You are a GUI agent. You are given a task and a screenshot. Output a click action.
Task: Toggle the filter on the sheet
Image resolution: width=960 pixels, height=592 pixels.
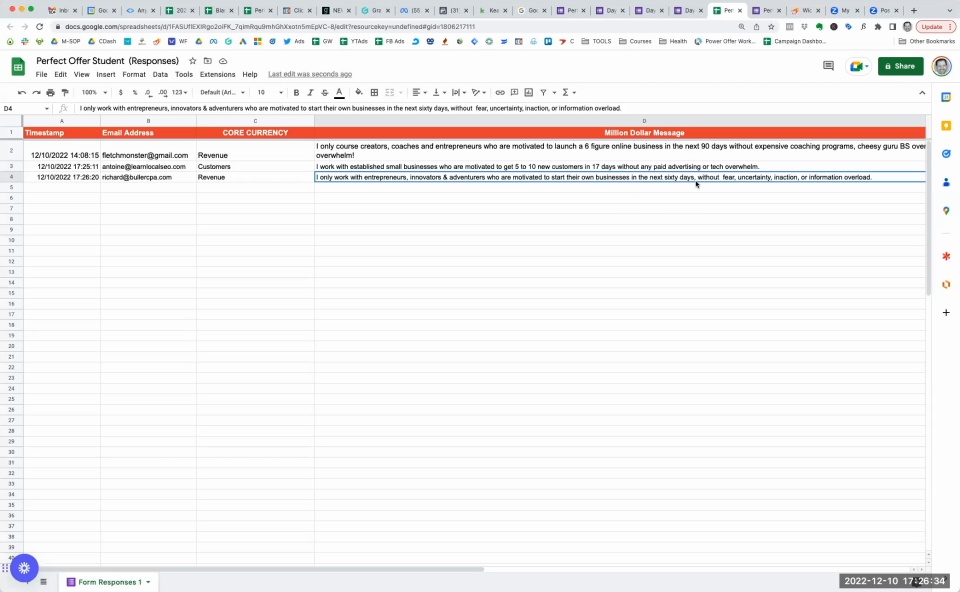[x=543, y=92]
